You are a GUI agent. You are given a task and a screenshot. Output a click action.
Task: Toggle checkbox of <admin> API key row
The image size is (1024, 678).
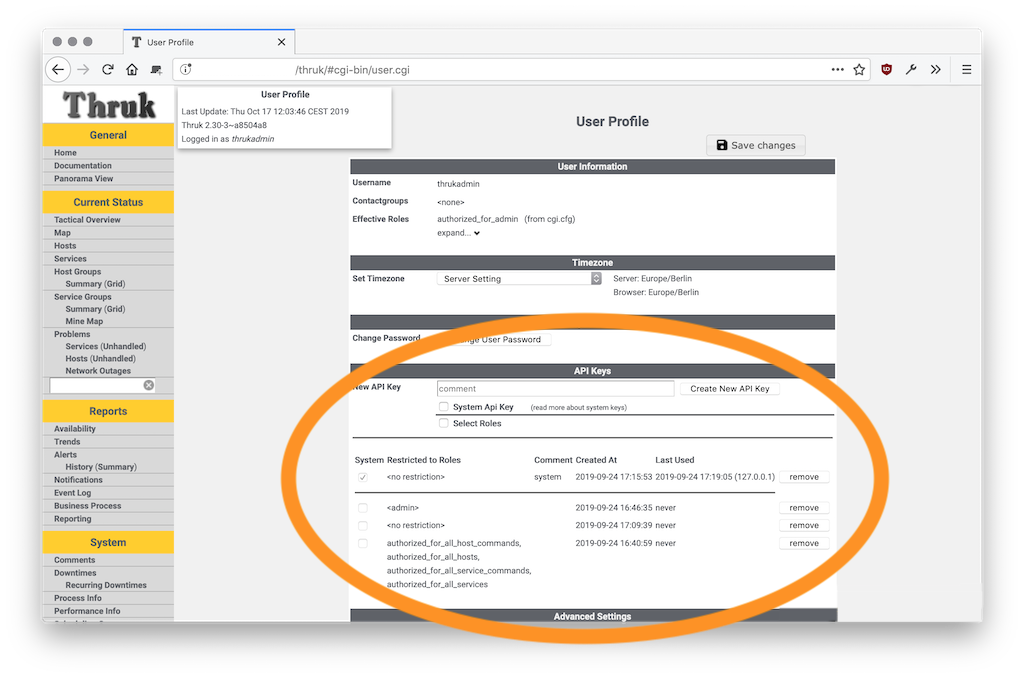362,508
